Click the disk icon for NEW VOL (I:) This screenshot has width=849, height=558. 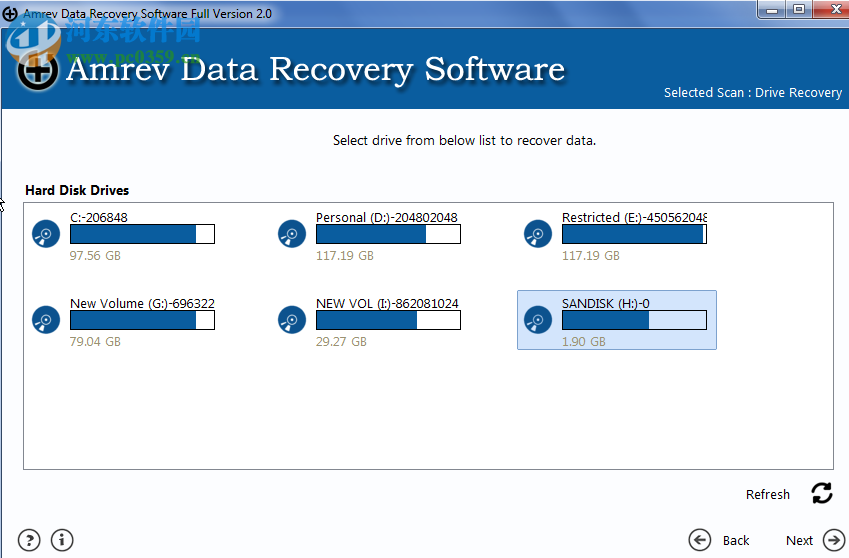pyautogui.click(x=292, y=320)
